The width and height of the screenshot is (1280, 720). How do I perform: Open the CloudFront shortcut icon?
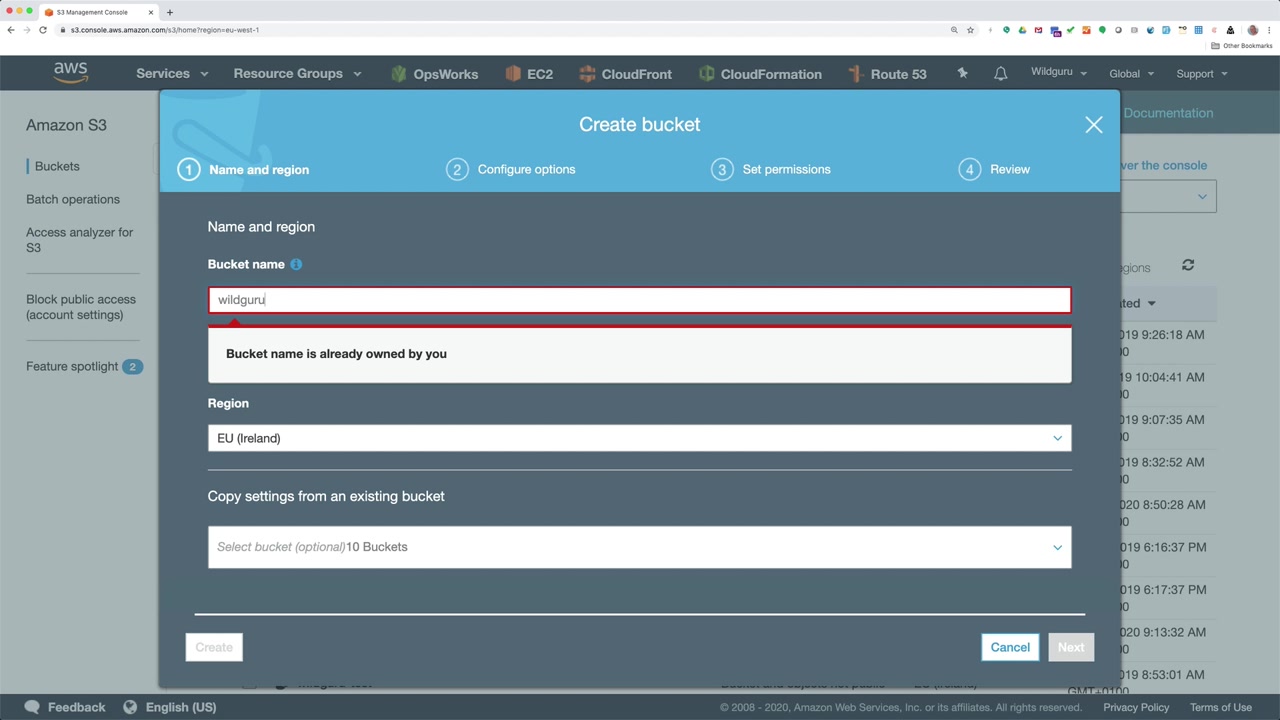coord(587,74)
